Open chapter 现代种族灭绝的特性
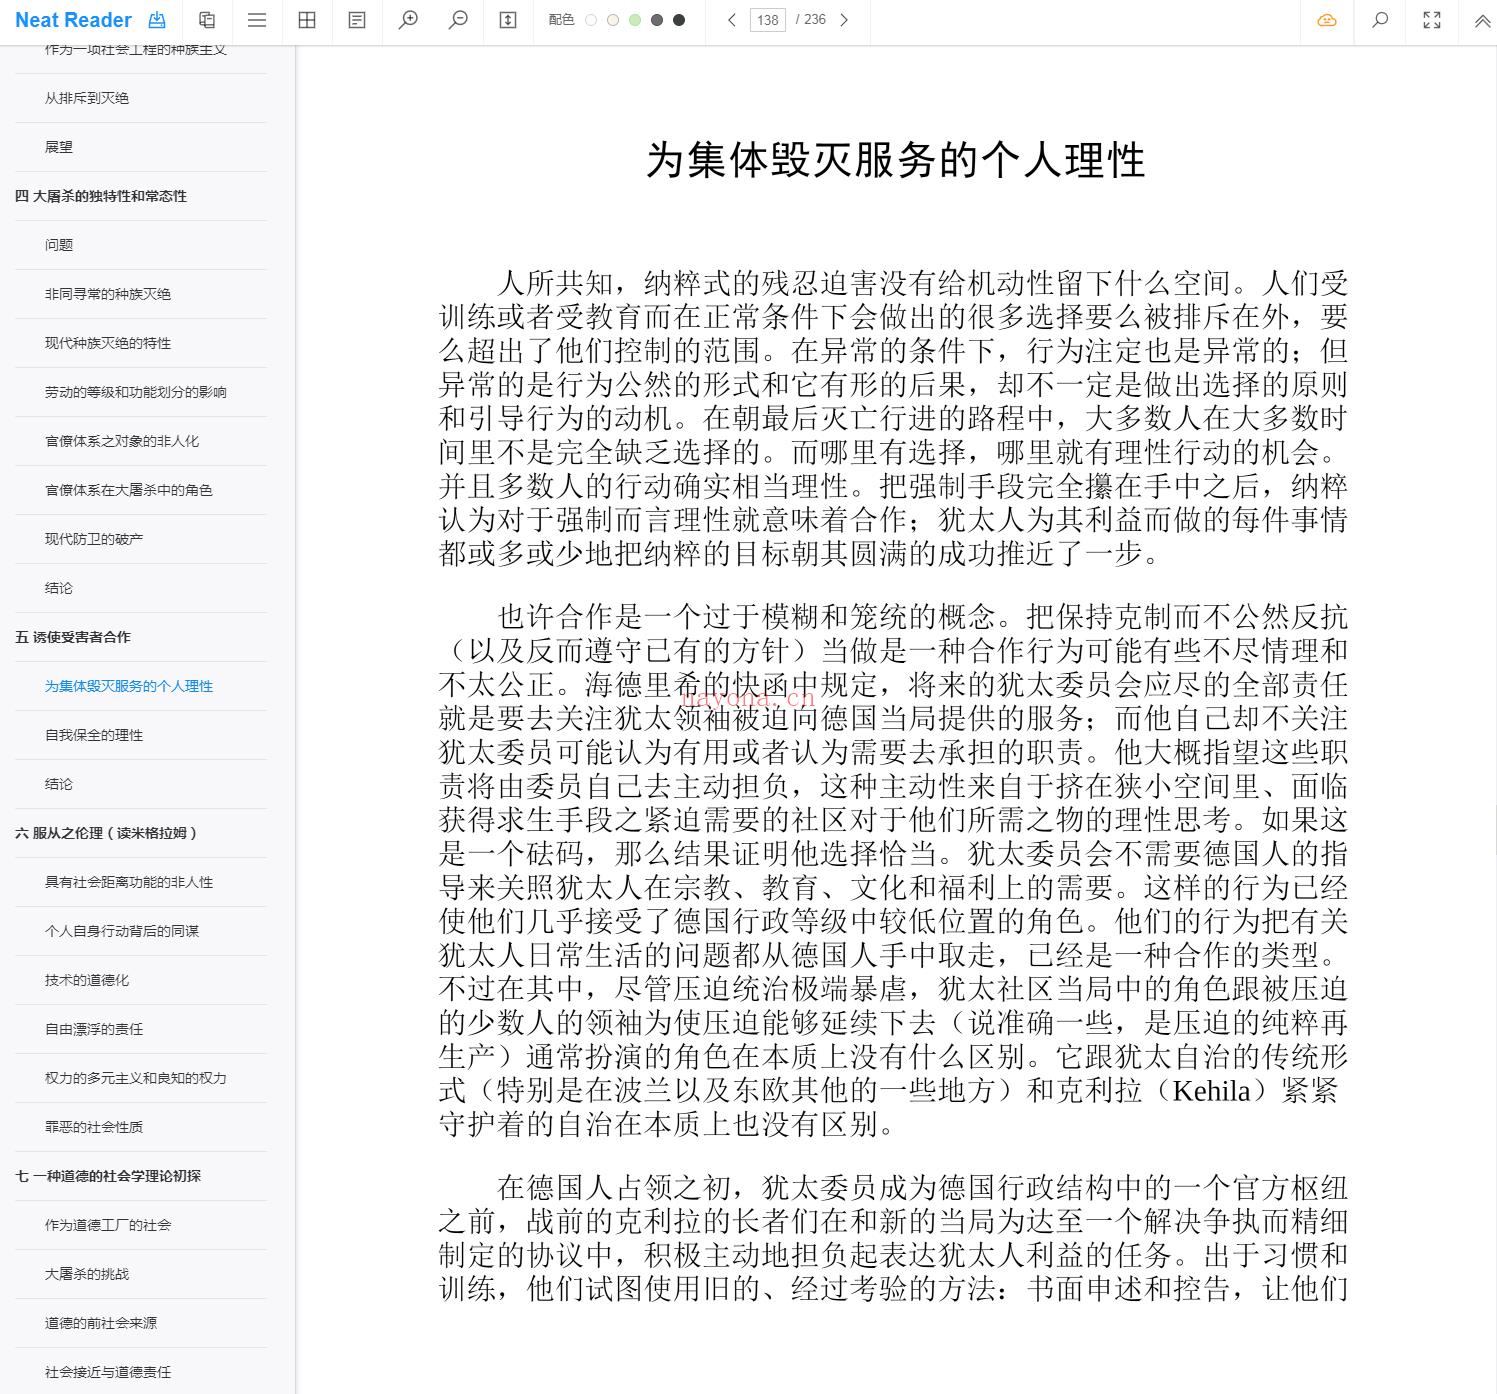This screenshot has width=1497, height=1394. point(108,343)
